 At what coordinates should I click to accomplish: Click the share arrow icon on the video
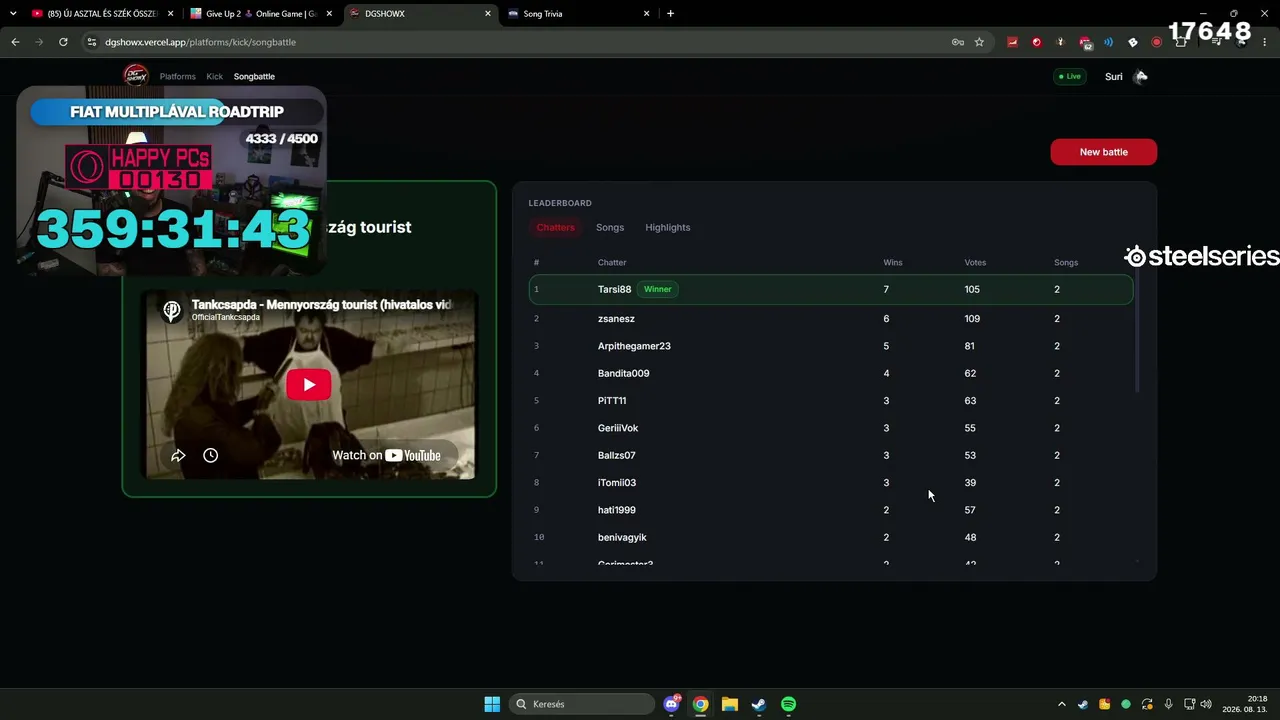point(178,455)
